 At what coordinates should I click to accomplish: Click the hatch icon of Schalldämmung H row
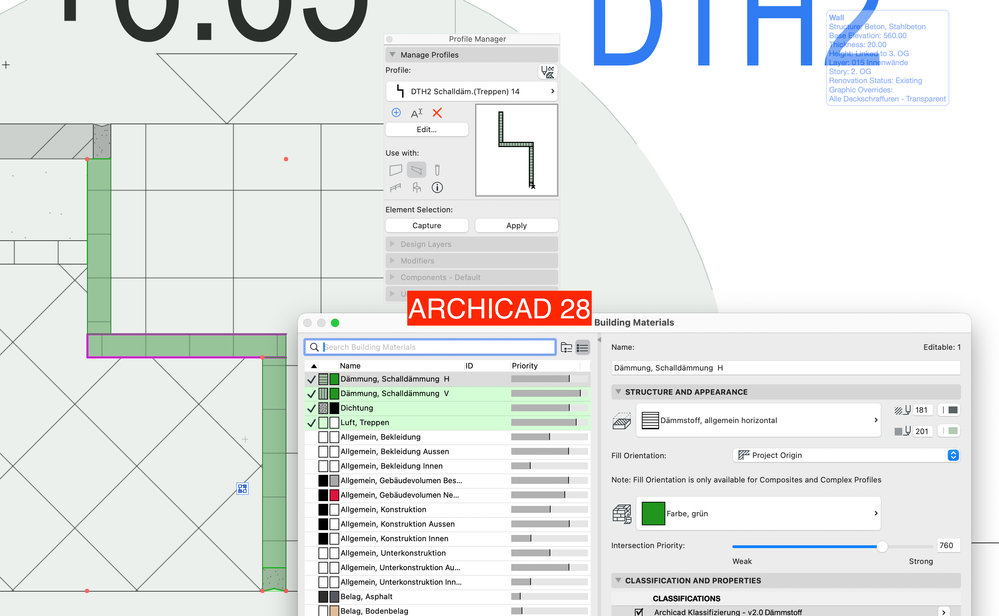(323, 379)
